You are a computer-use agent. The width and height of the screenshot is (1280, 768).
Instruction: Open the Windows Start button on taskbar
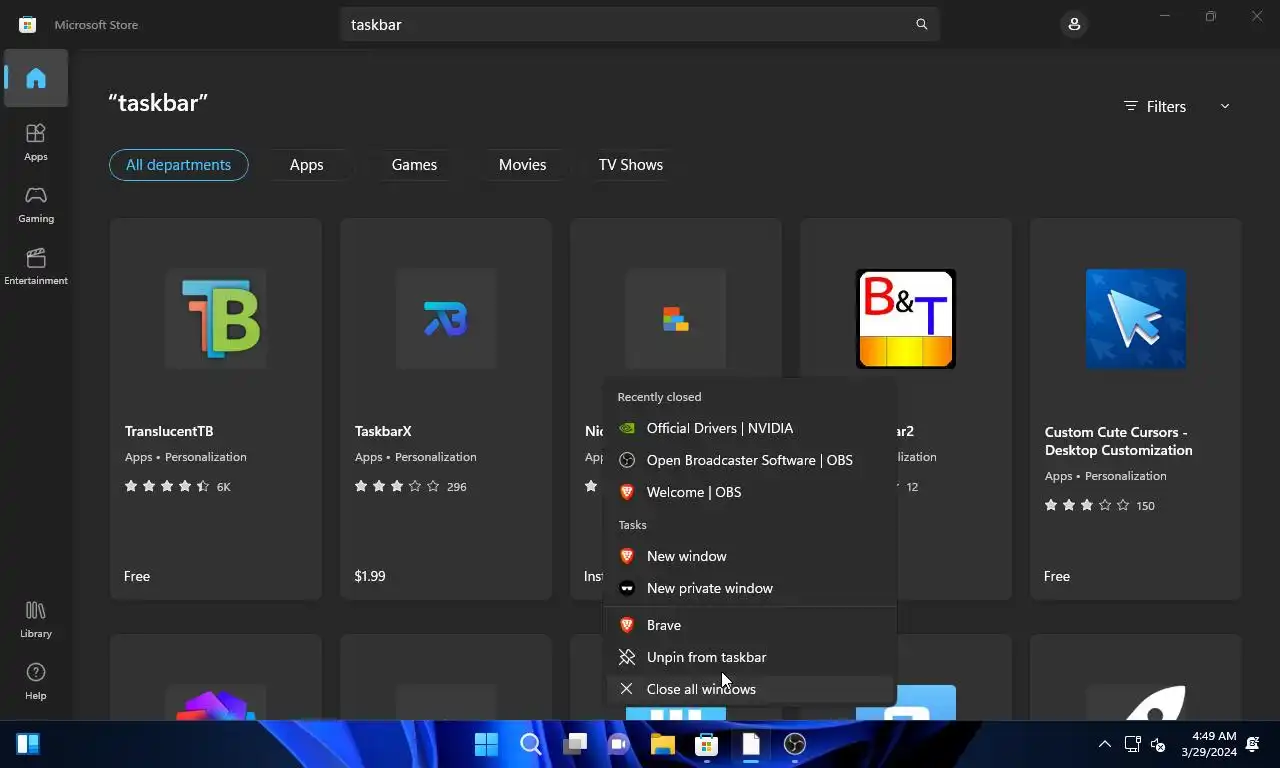(487, 744)
